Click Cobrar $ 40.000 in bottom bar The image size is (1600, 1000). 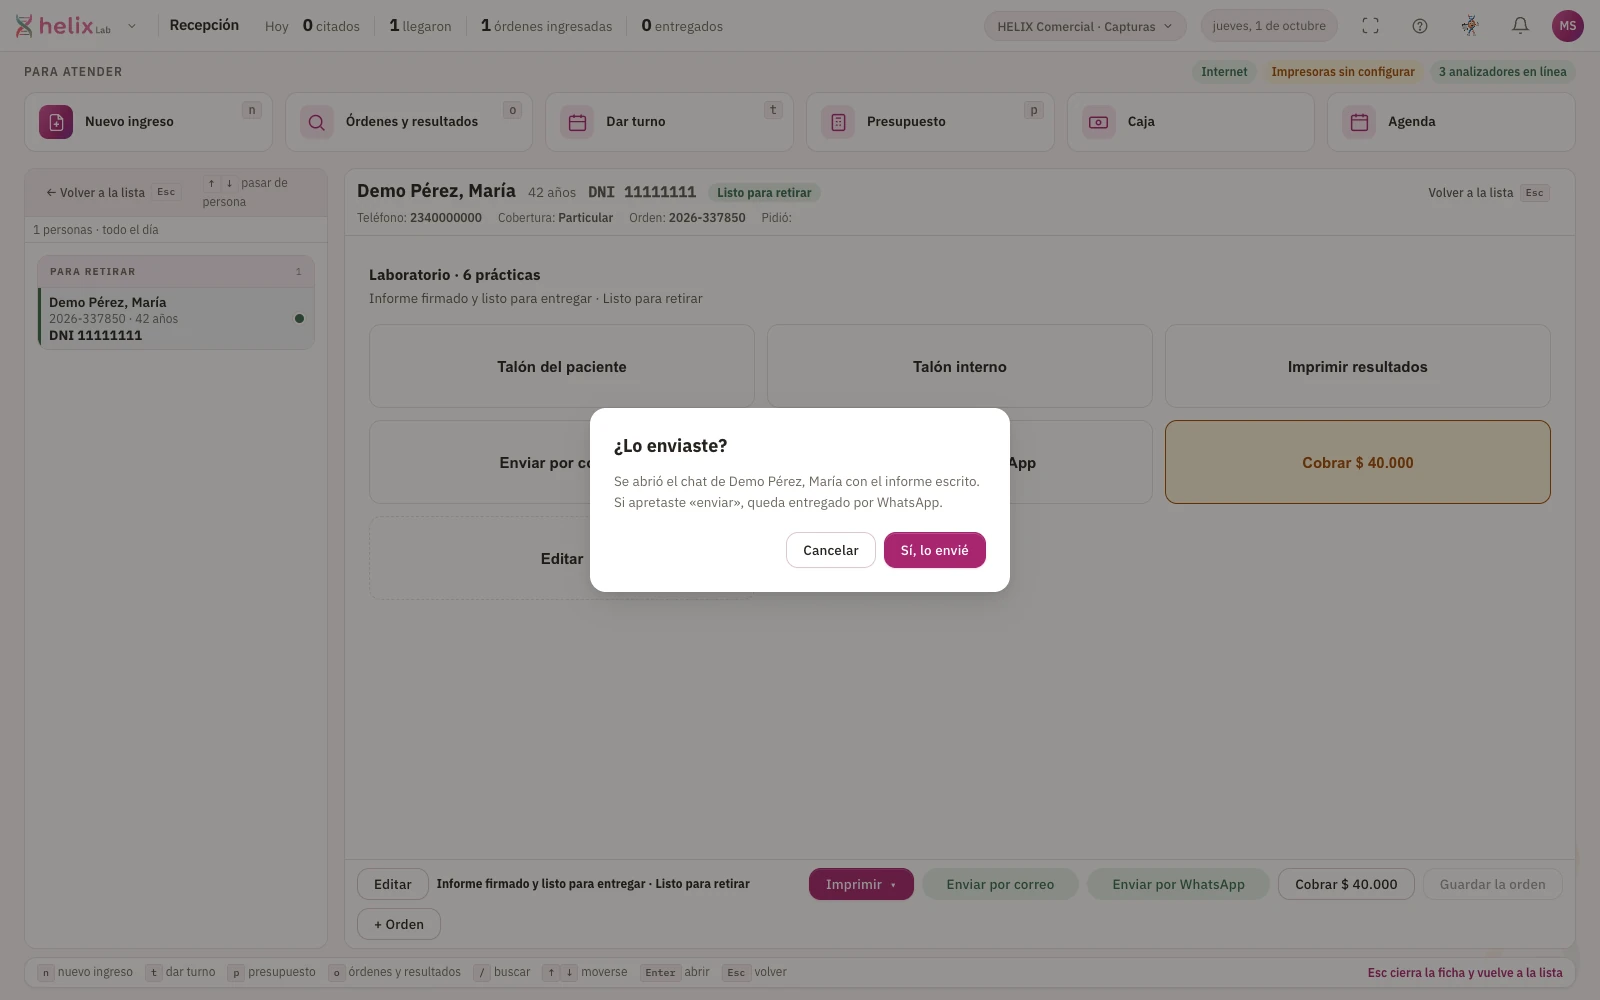[x=1346, y=884]
